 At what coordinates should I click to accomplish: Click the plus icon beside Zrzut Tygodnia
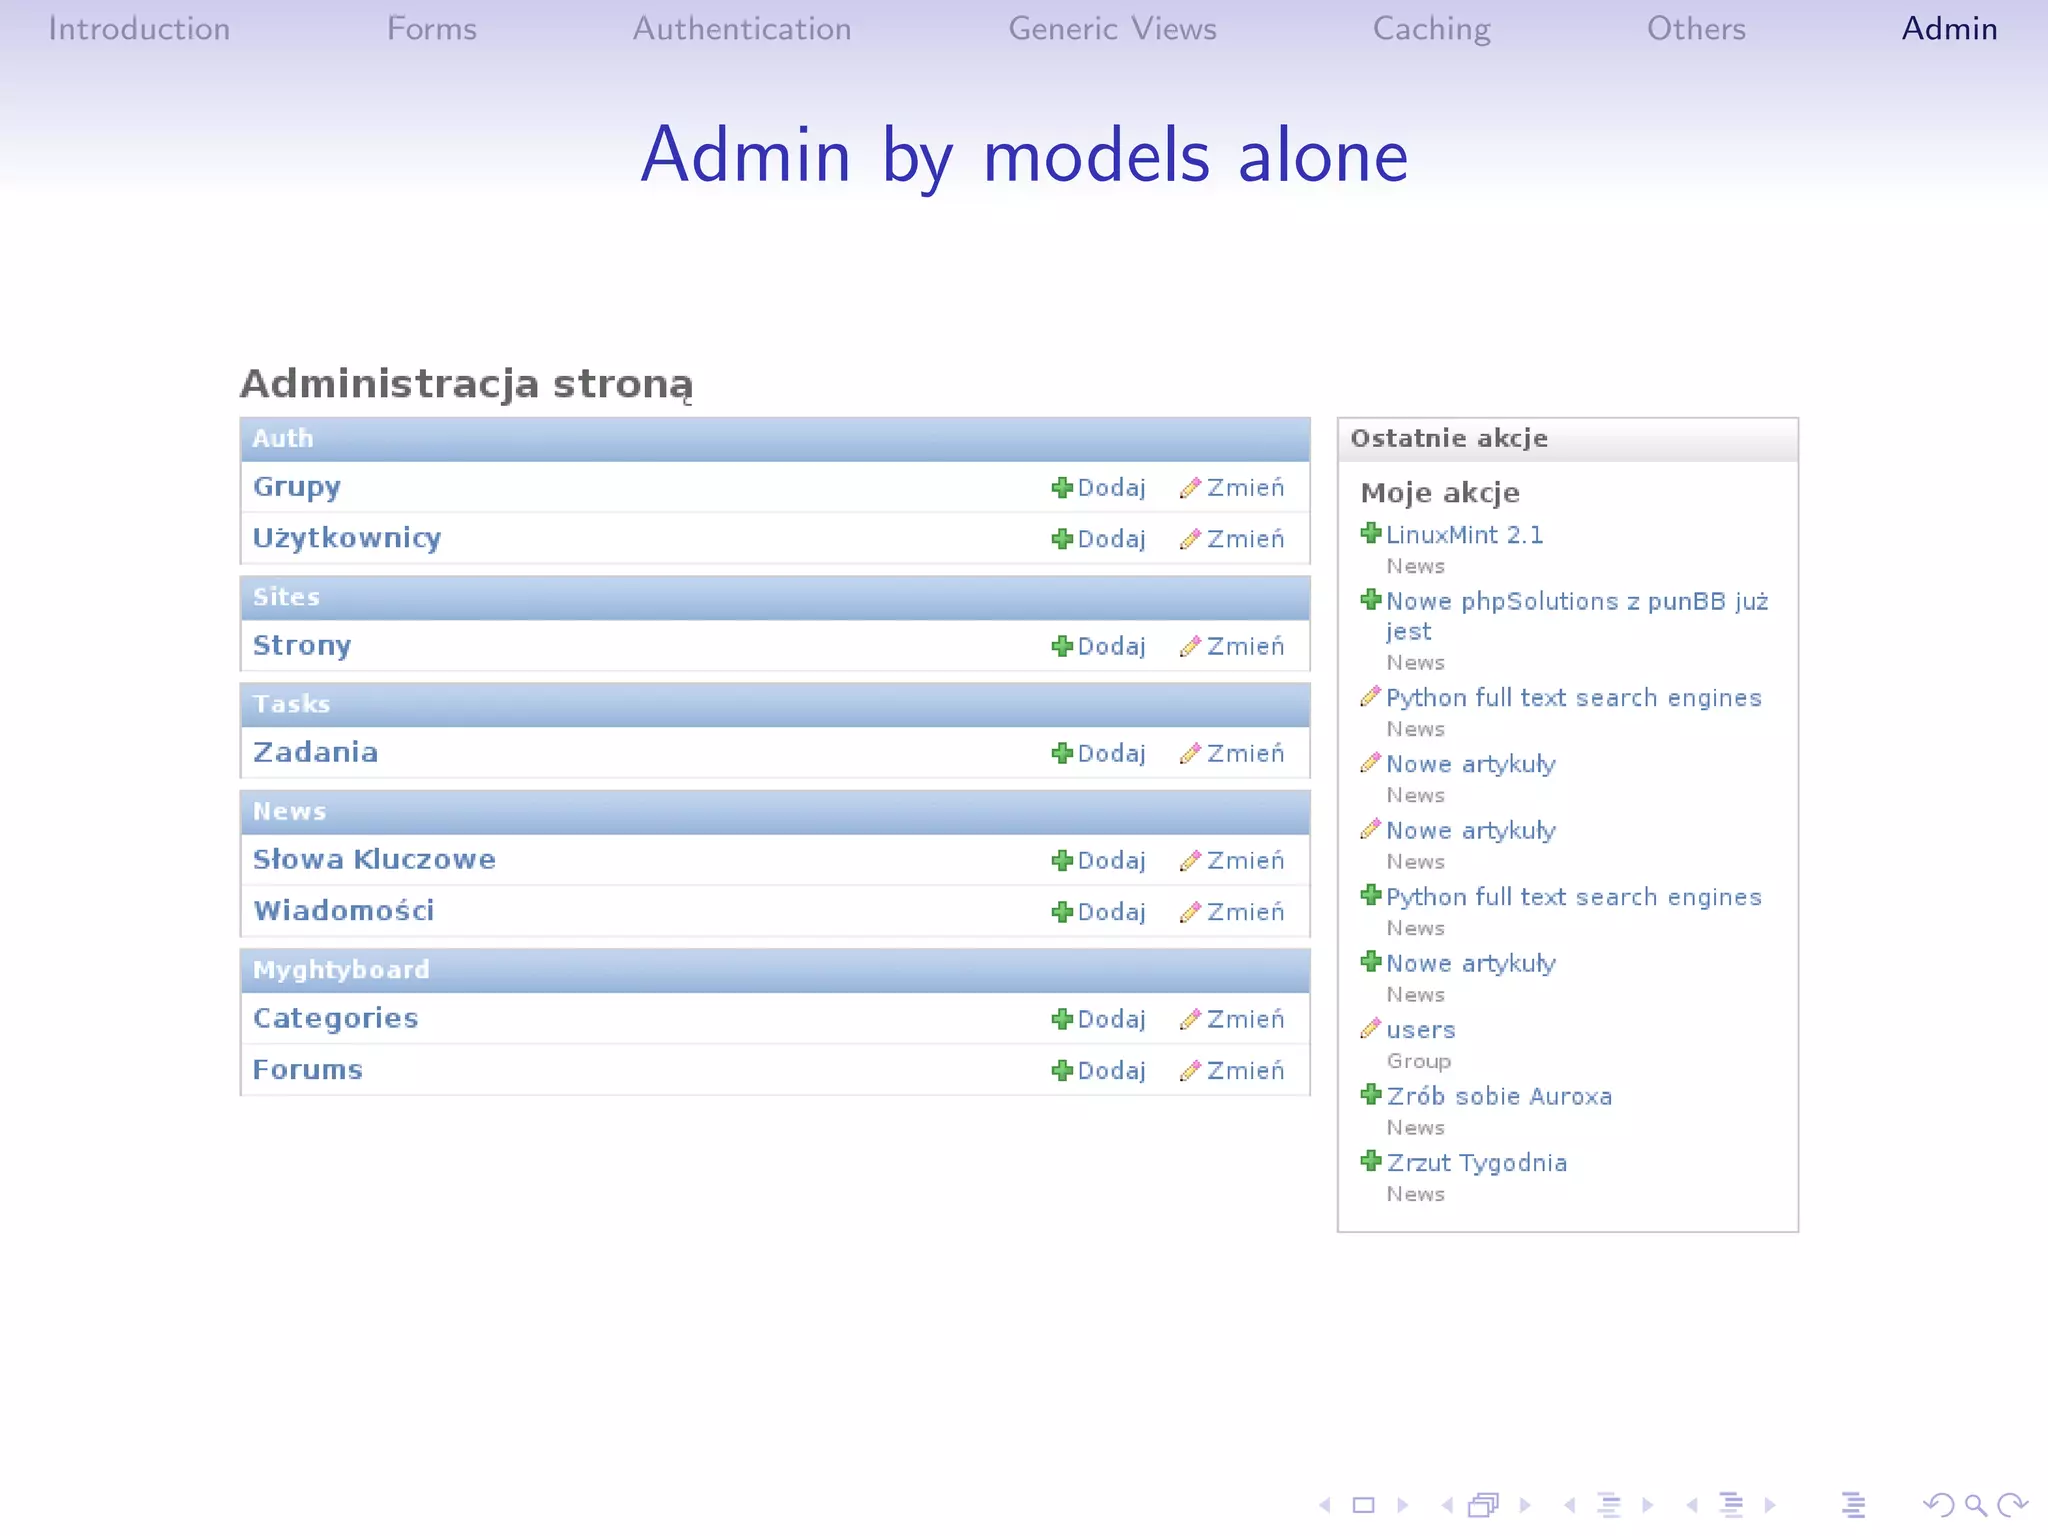(1371, 1161)
